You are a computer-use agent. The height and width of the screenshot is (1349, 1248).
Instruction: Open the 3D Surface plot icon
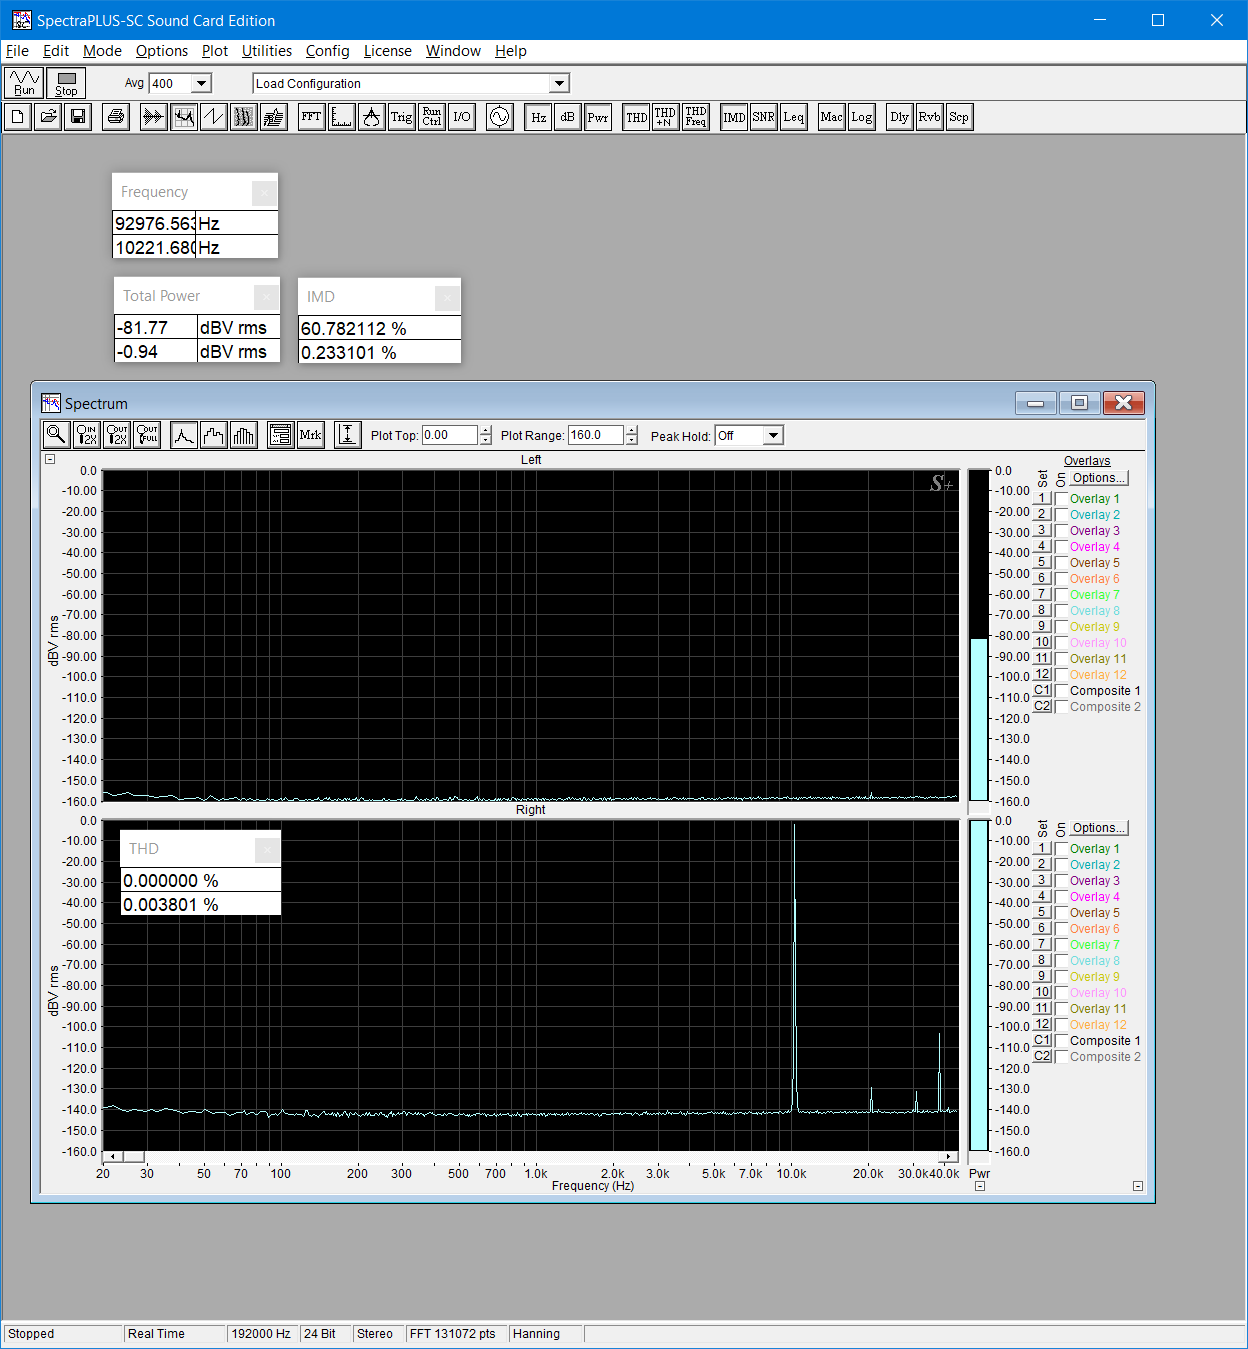(273, 117)
